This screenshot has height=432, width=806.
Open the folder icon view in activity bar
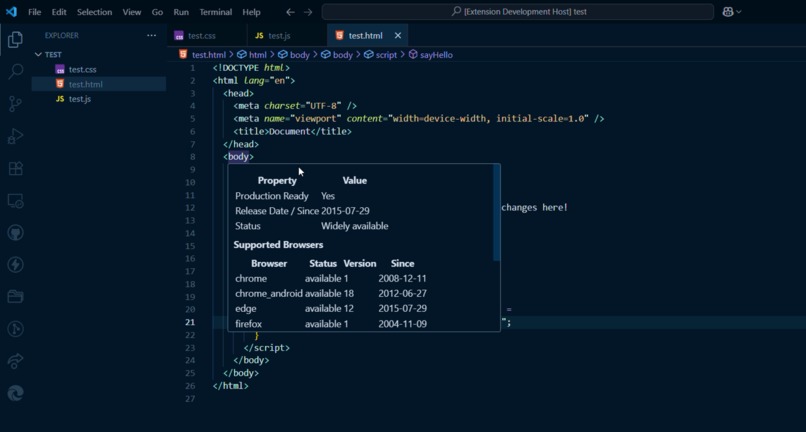tap(15, 297)
